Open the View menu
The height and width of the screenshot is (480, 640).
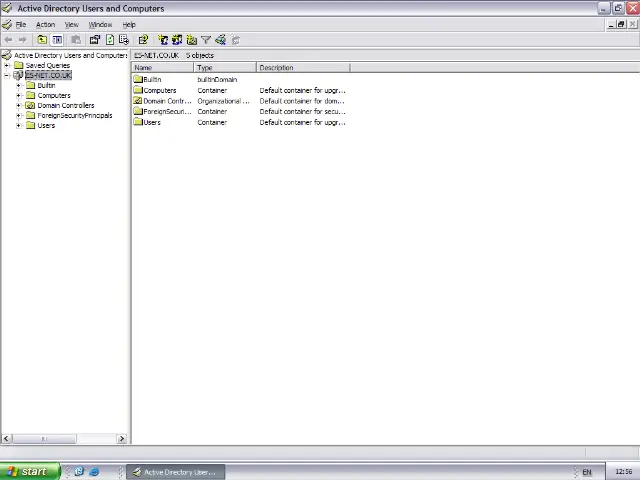[72, 24]
